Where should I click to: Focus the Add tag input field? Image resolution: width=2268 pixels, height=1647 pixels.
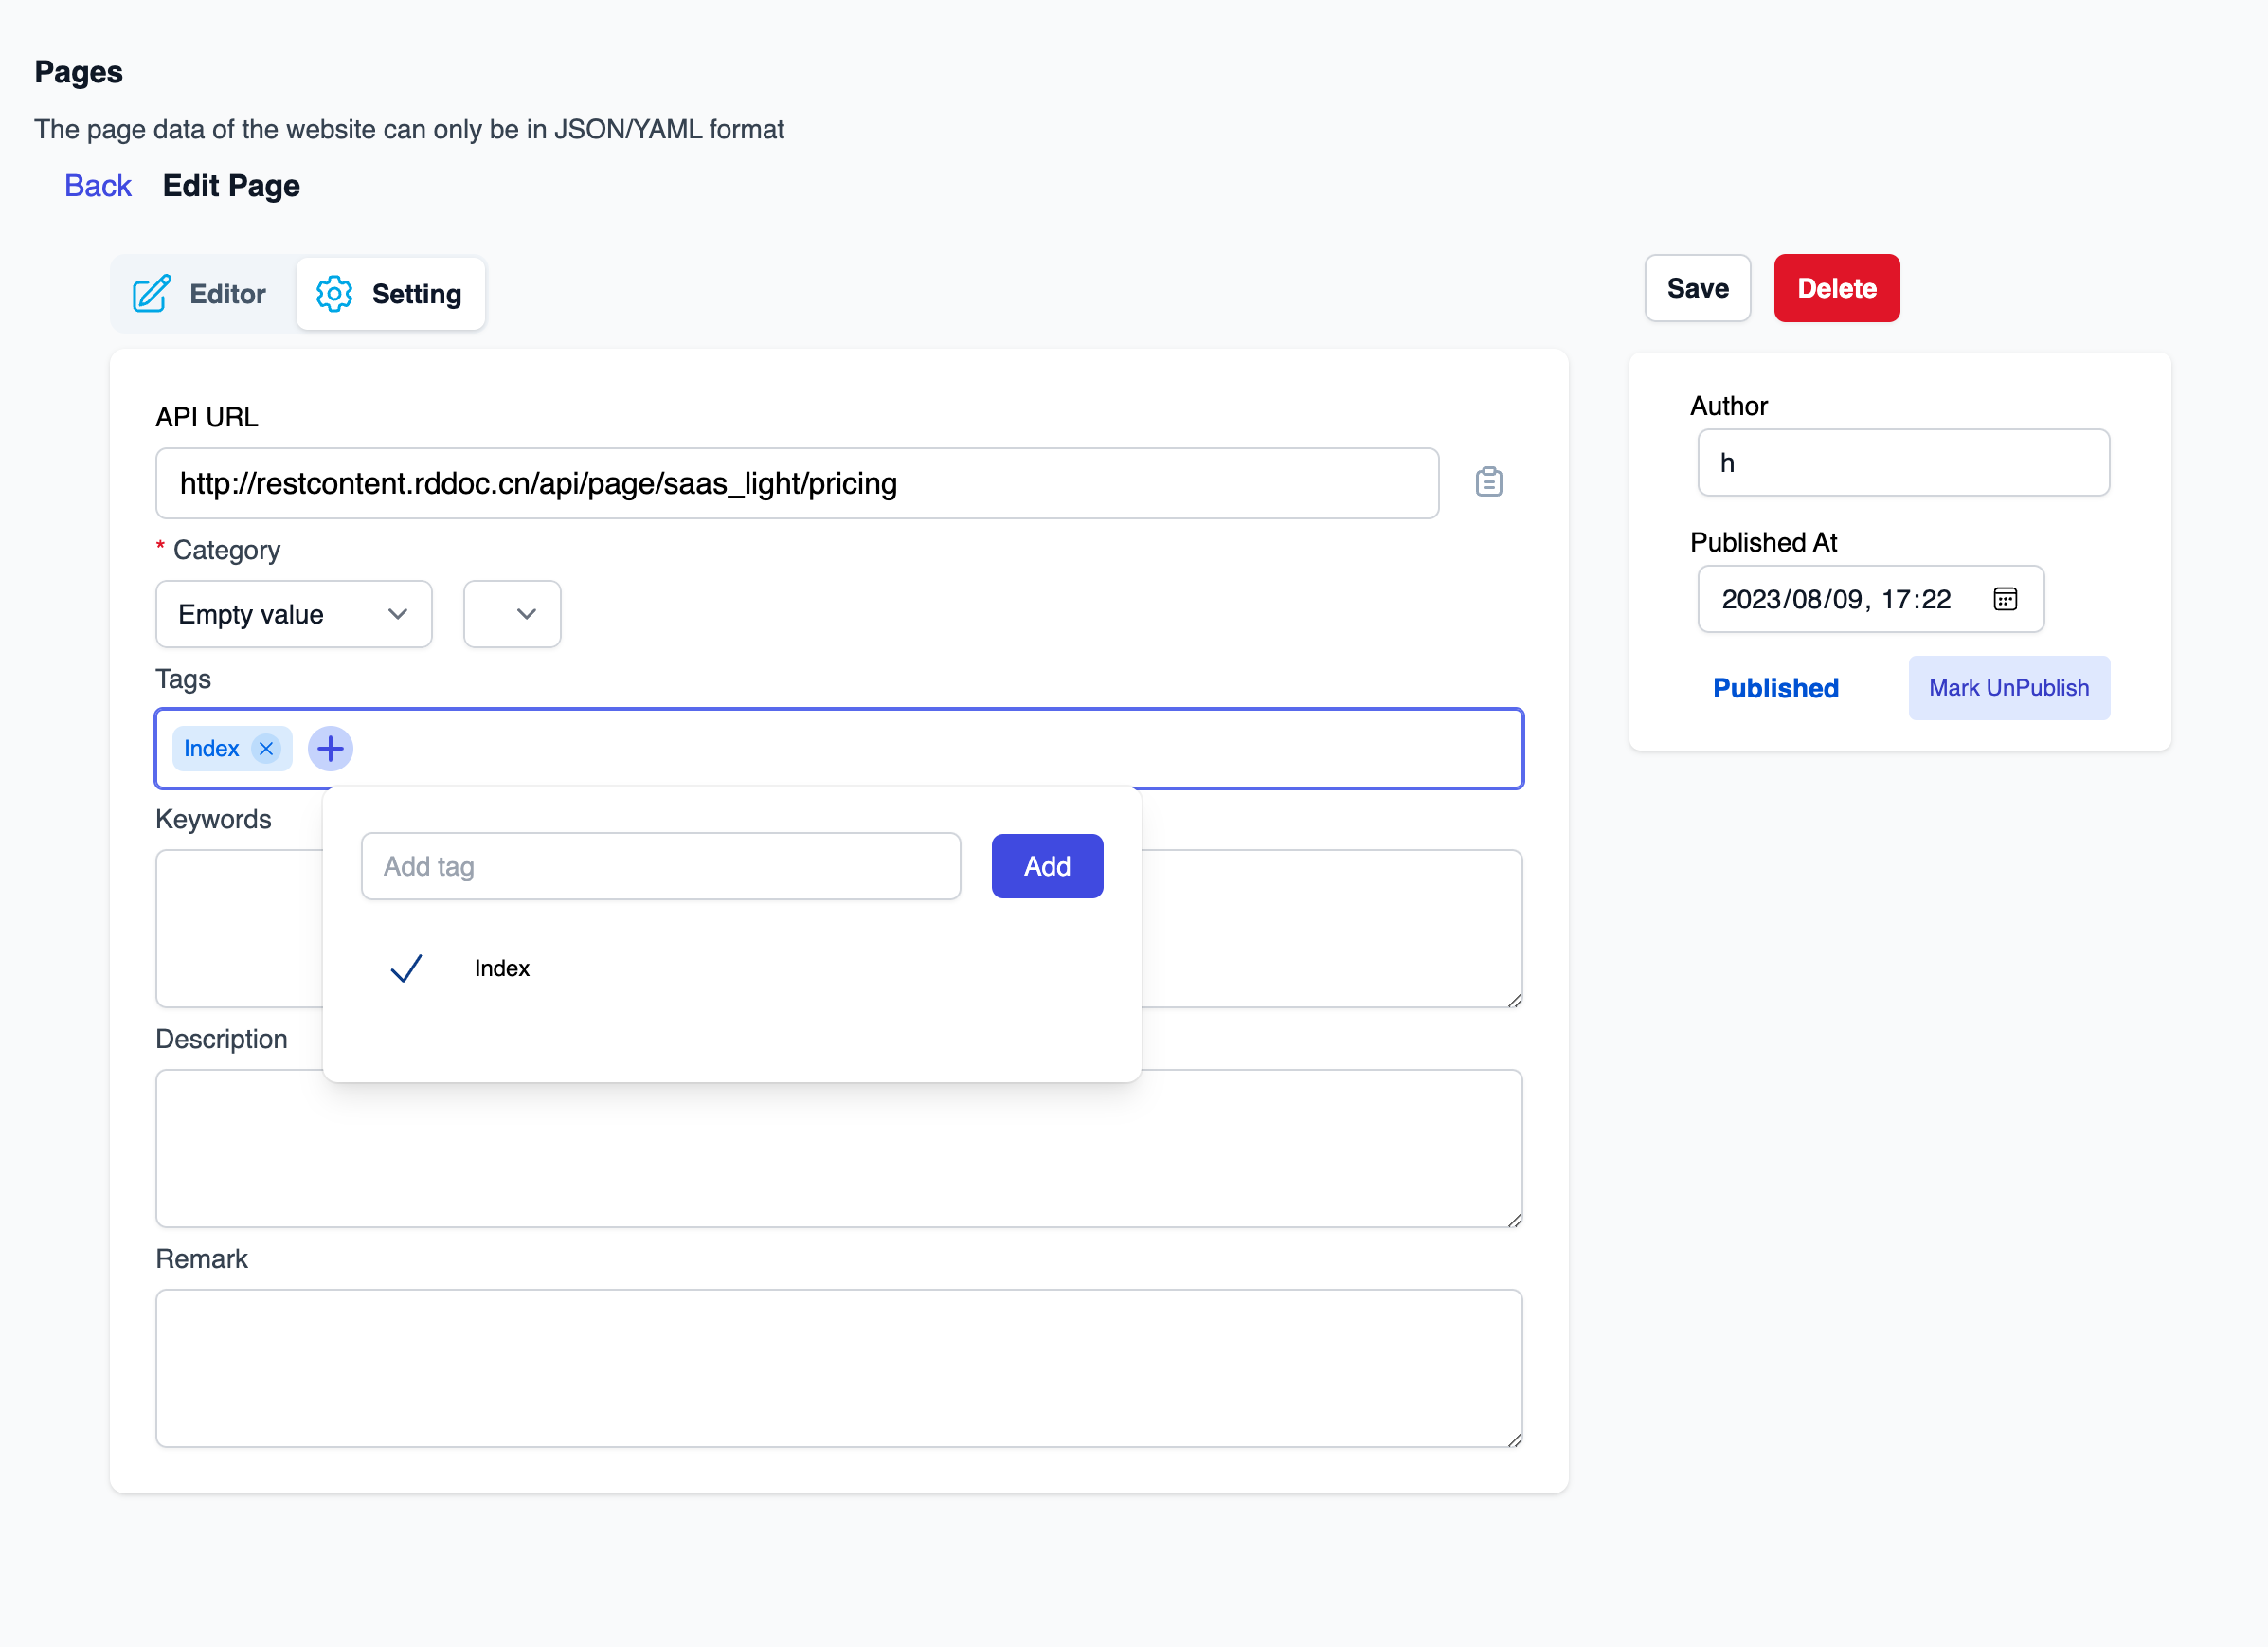[x=660, y=866]
